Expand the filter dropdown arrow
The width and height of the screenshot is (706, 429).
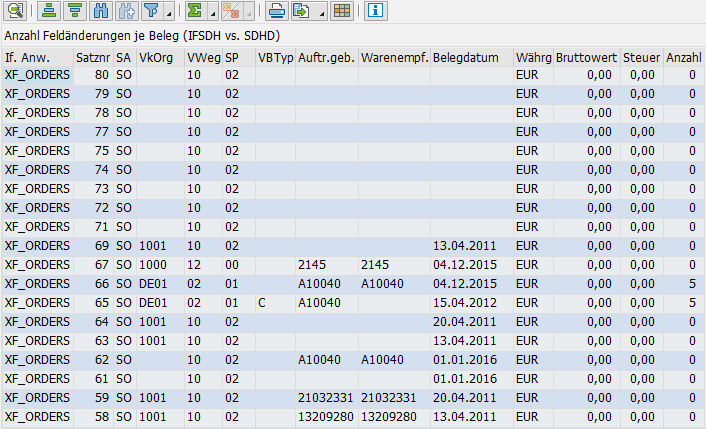click(166, 15)
